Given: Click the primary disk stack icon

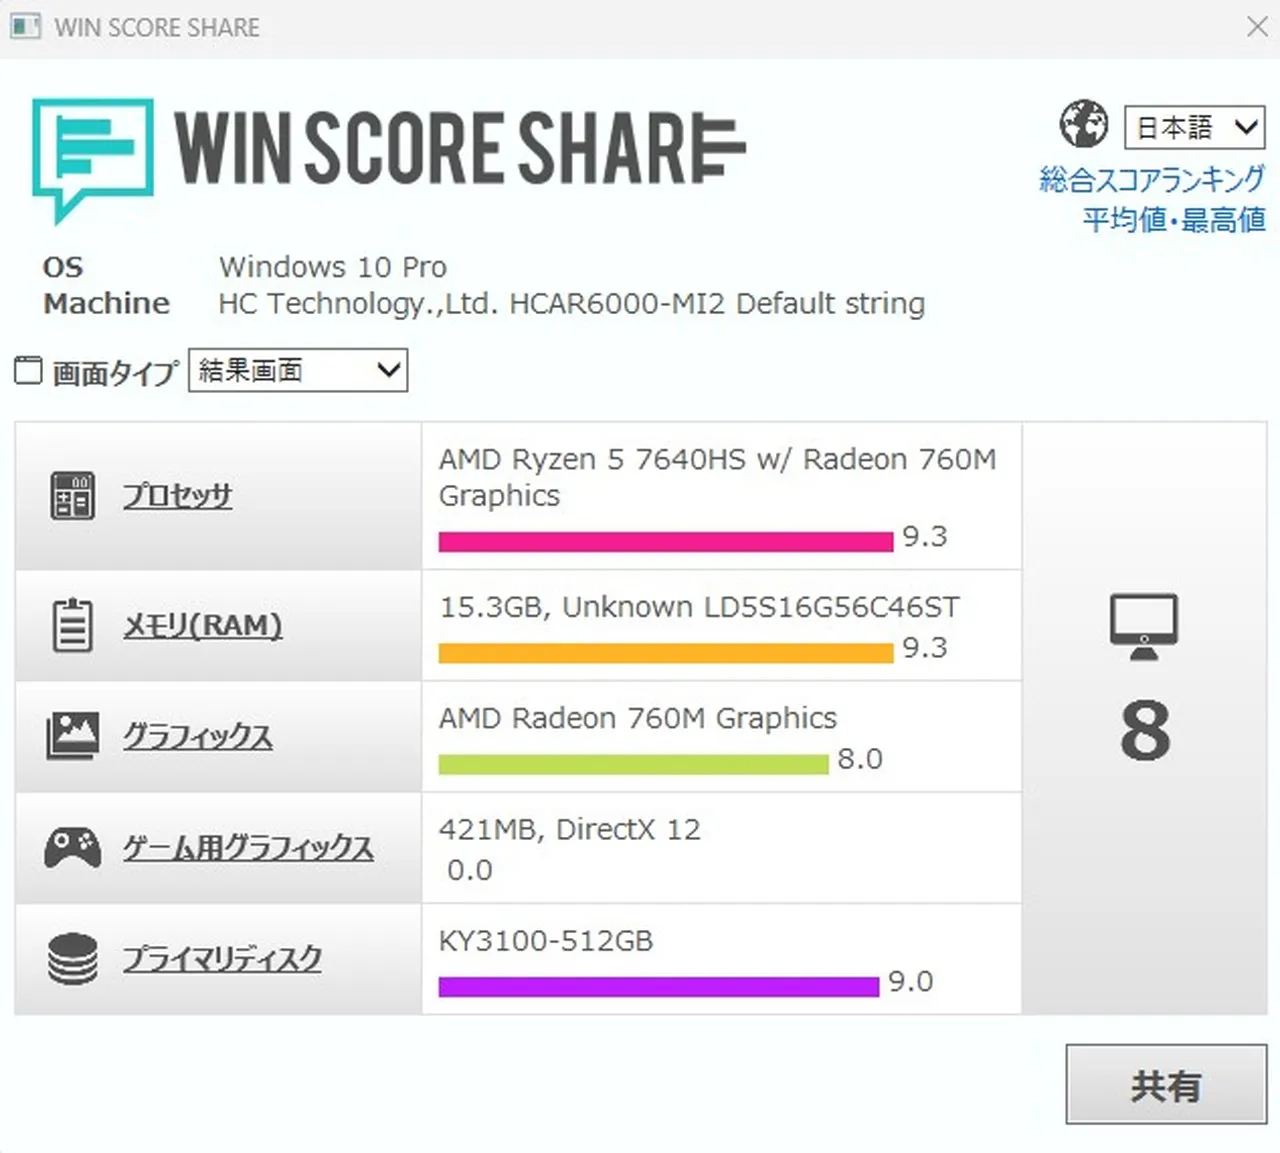Looking at the screenshot, I should pyautogui.click(x=72, y=959).
